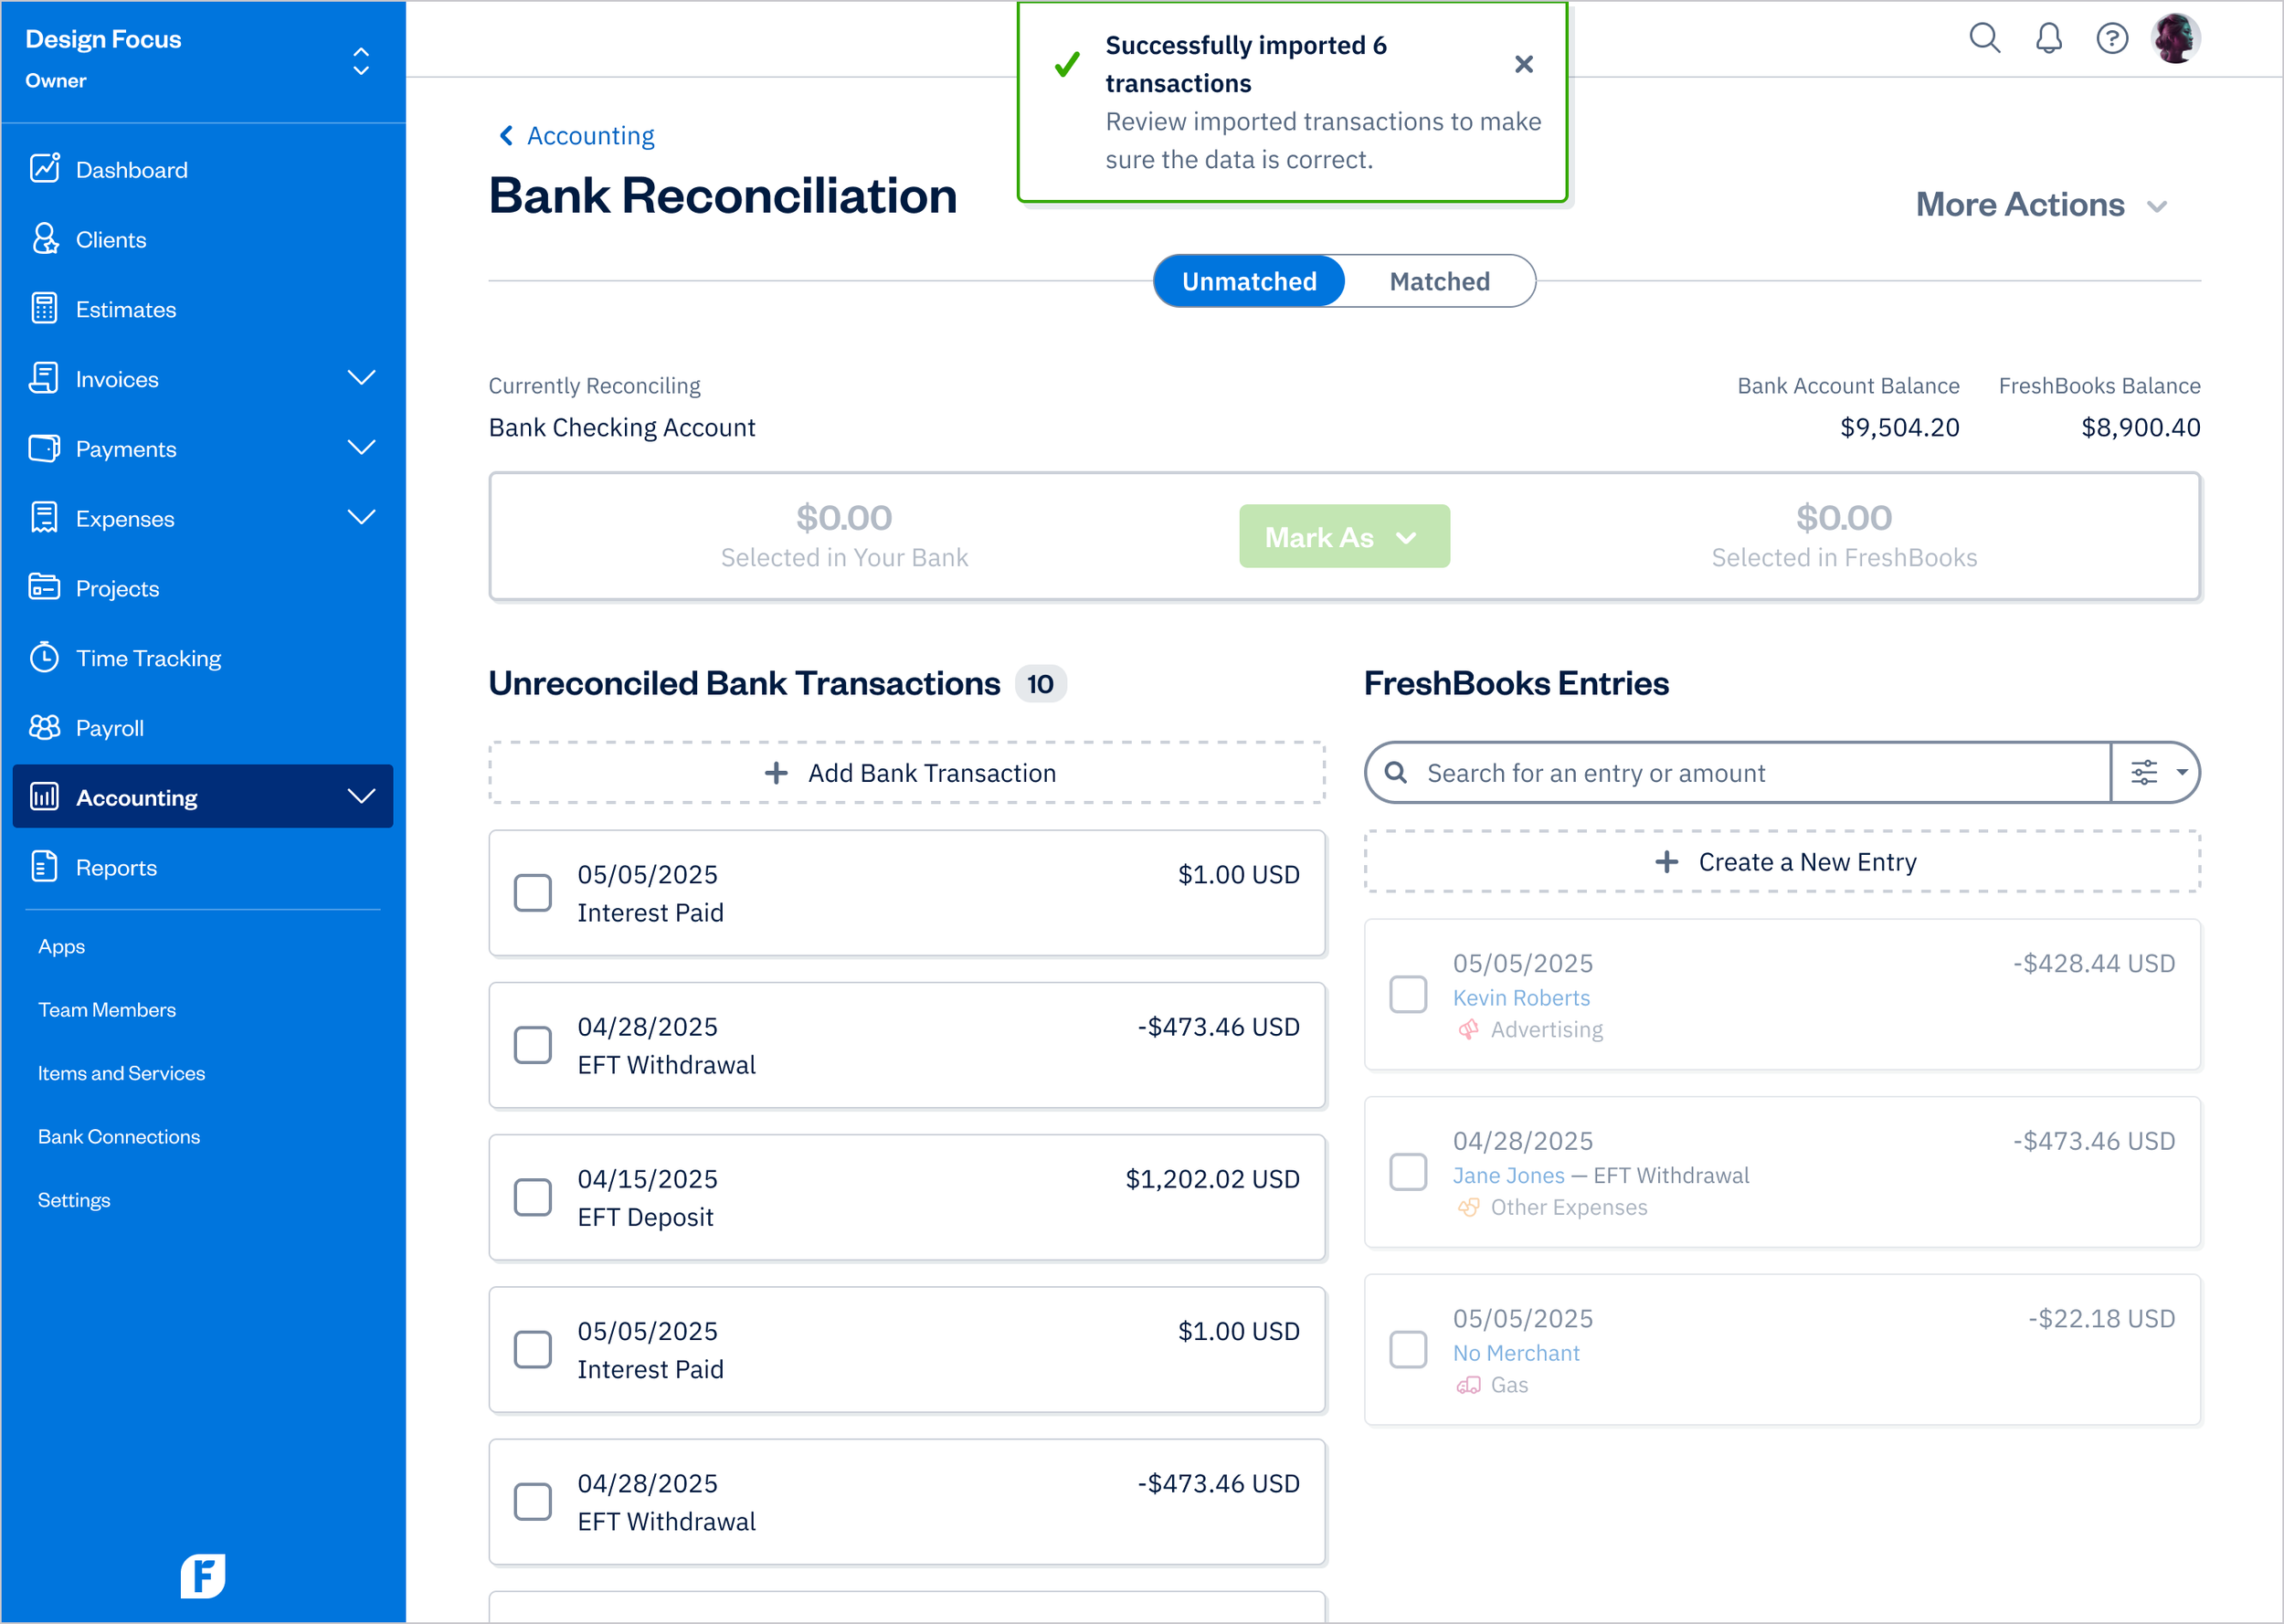This screenshot has height=1624, width=2284.
Task: Open the help question mark icon
Action: click(x=2112, y=38)
